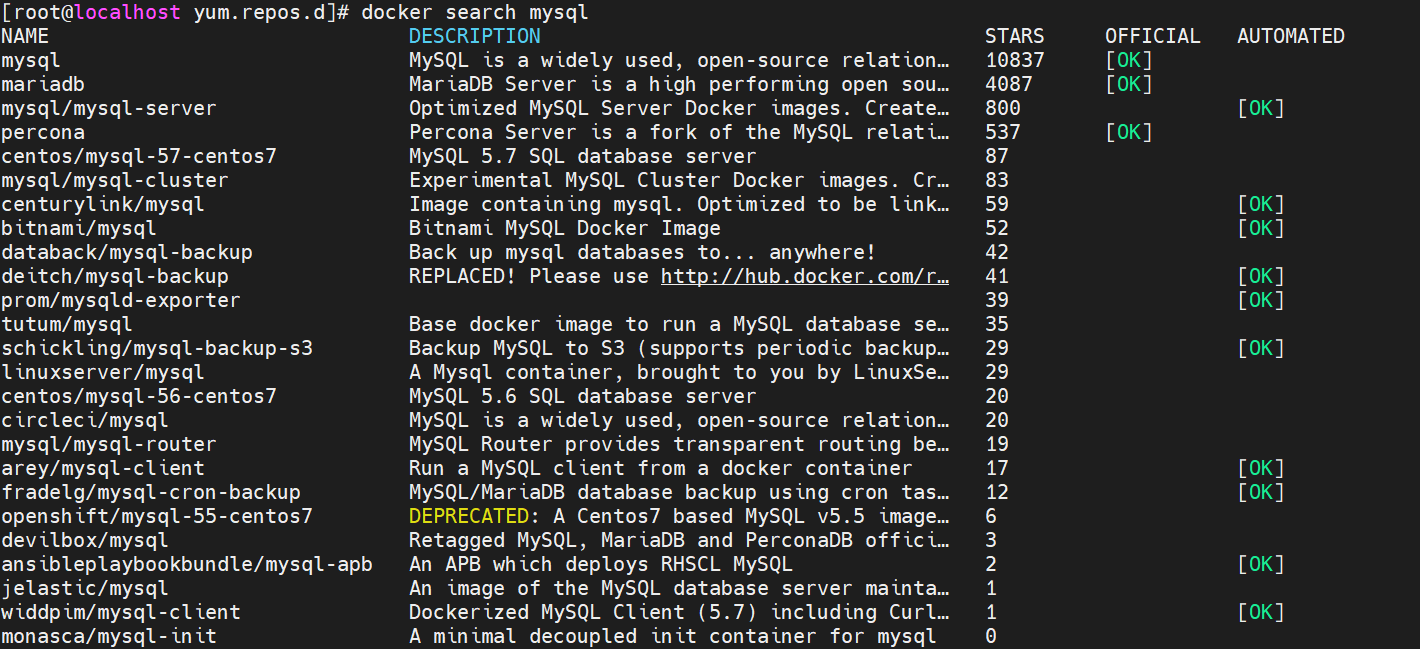Click the docker search mysql command text

click(x=474, y=12)
